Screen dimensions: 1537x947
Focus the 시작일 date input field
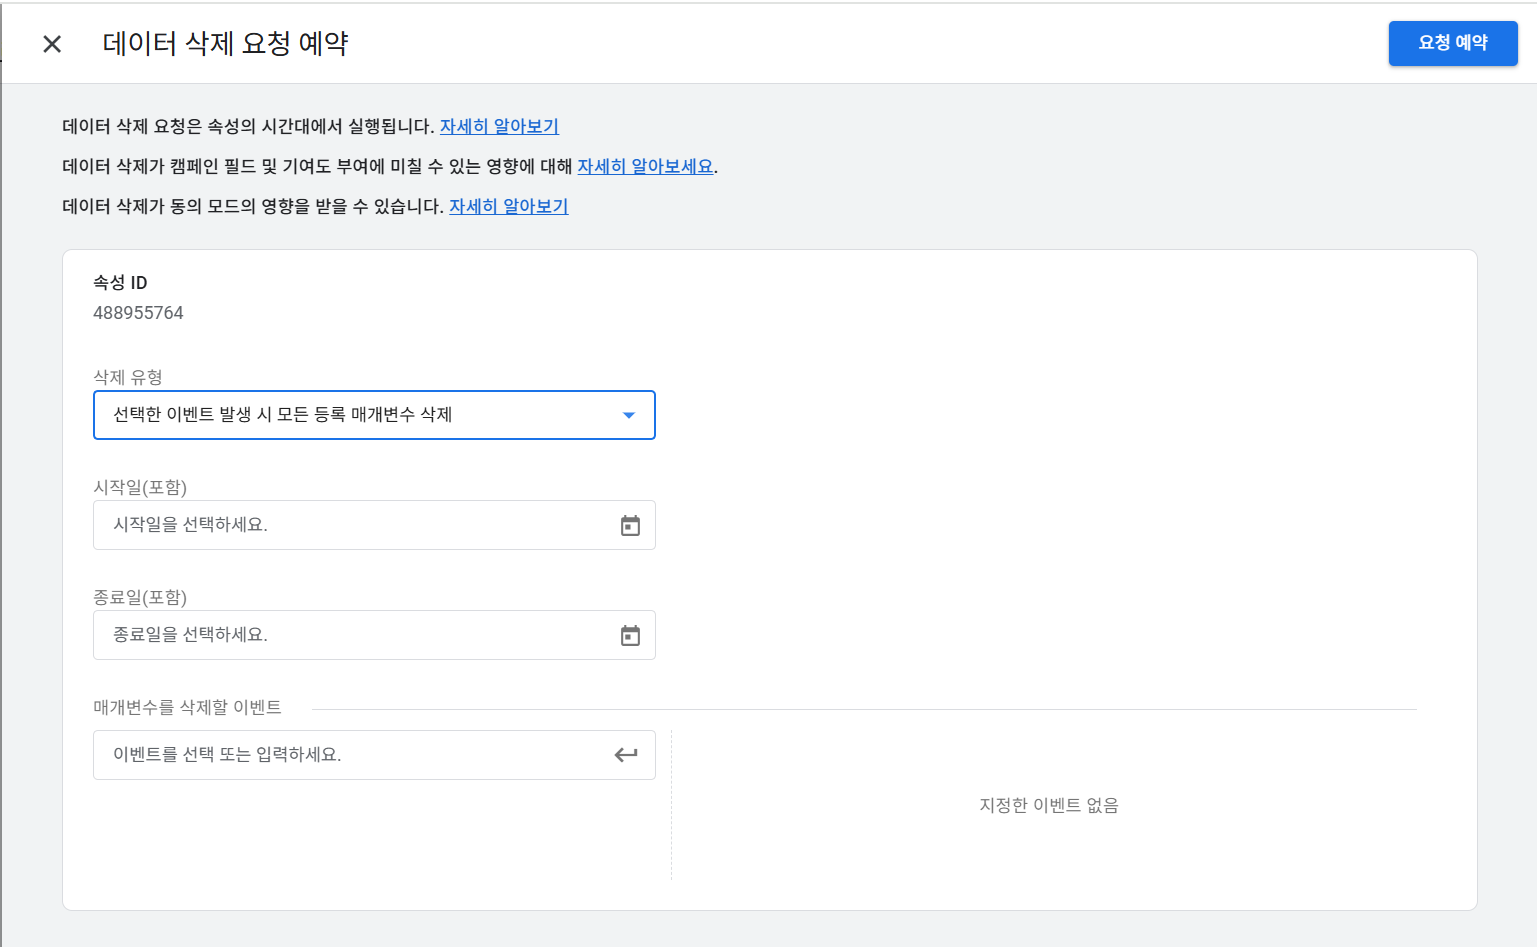click(374, 525)
